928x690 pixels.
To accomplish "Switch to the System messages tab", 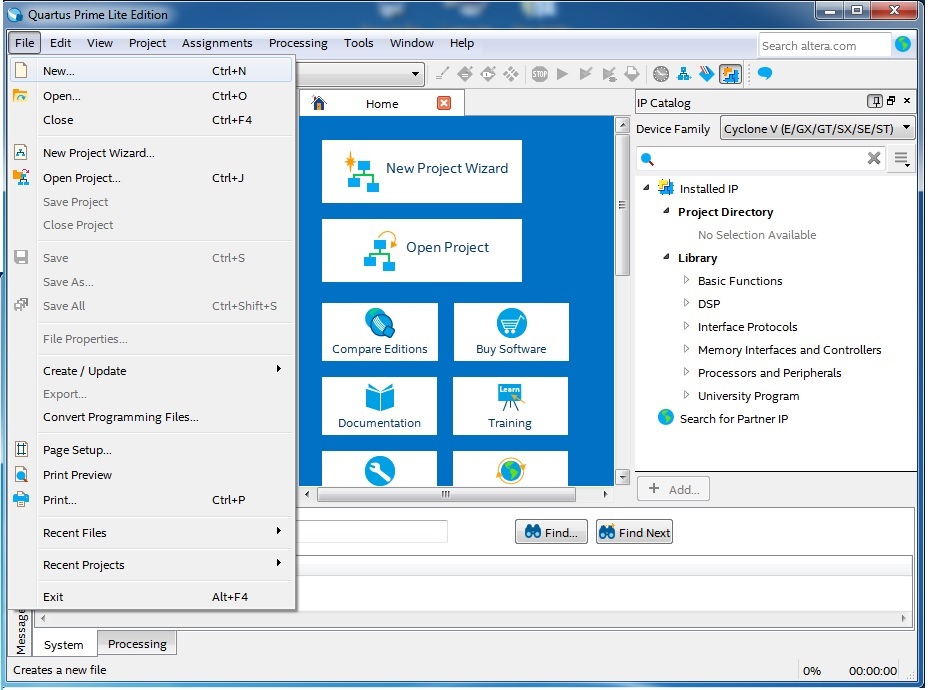I will (x=63, y=644).
